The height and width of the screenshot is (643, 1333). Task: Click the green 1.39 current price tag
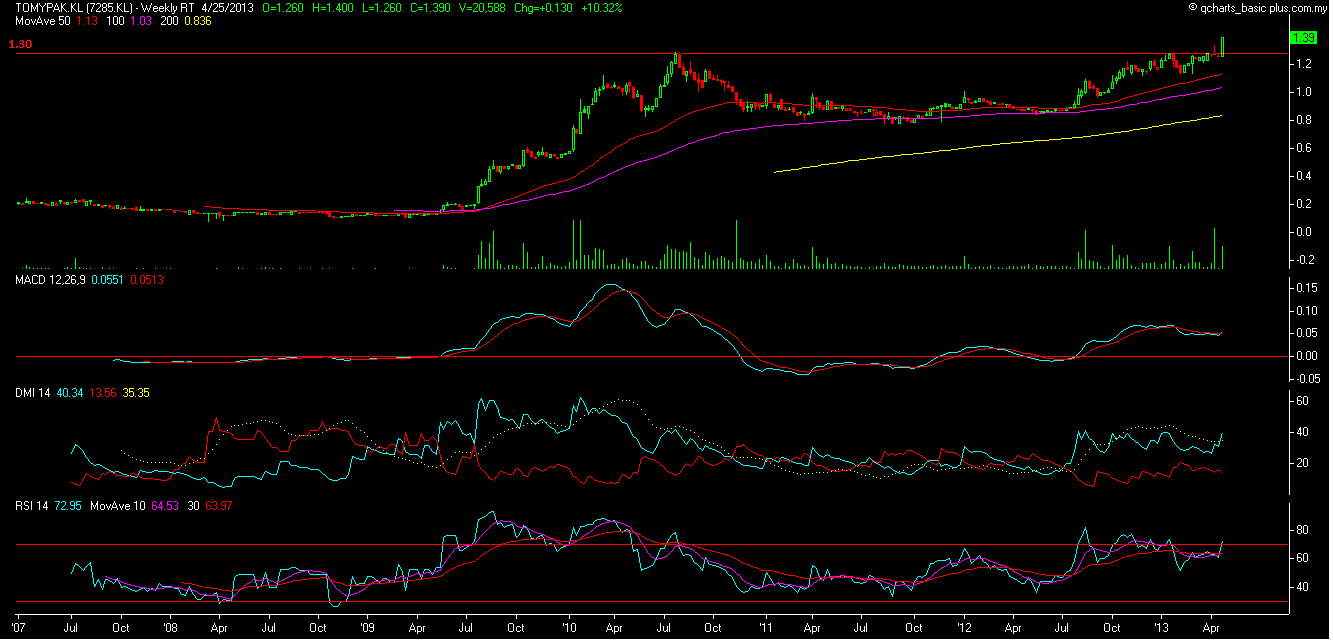[1303, 38]
